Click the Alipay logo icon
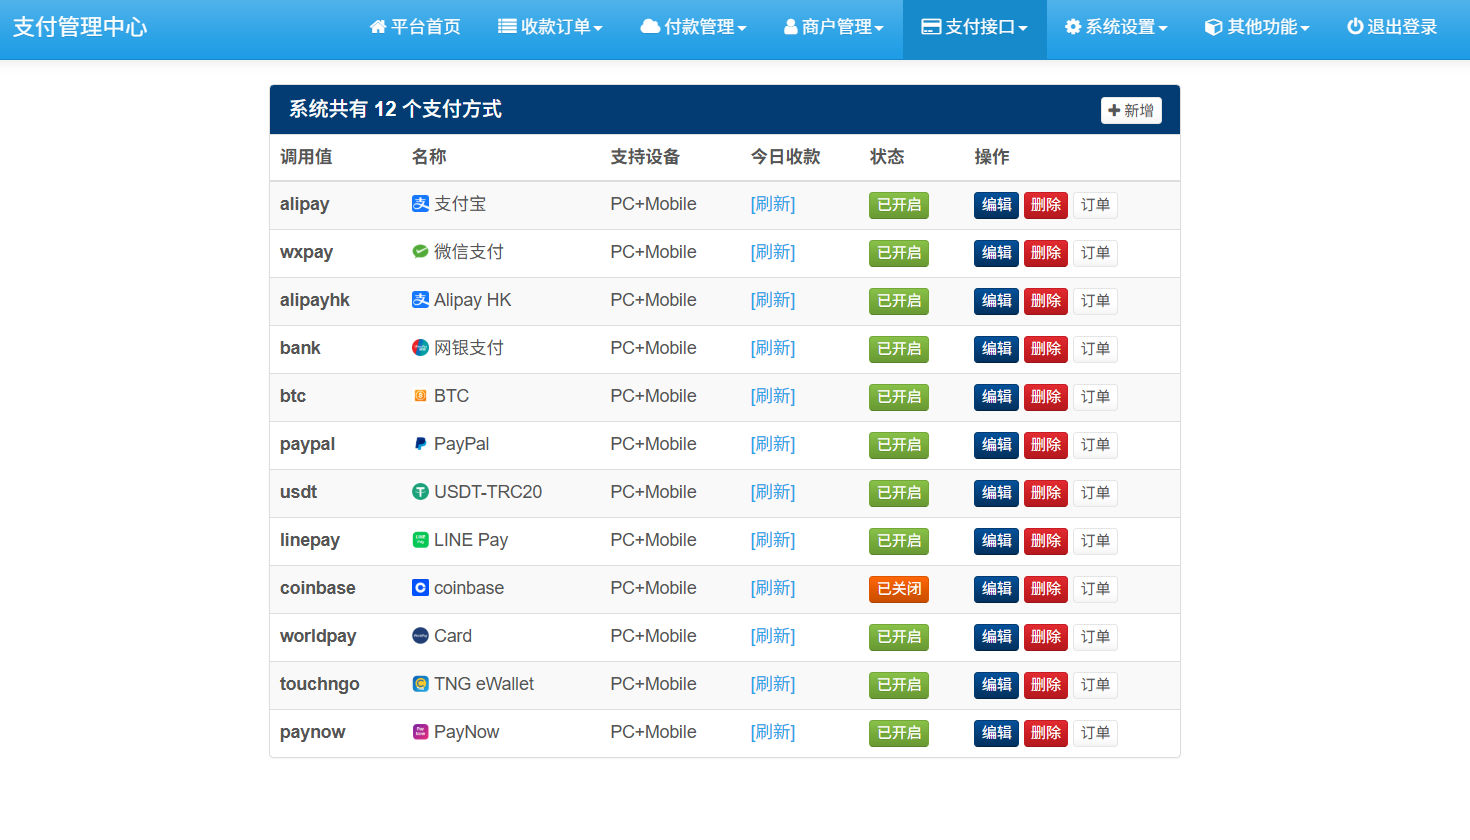Image resolution: width=1470 pixels, height=840 pixels. click(420, 204)
